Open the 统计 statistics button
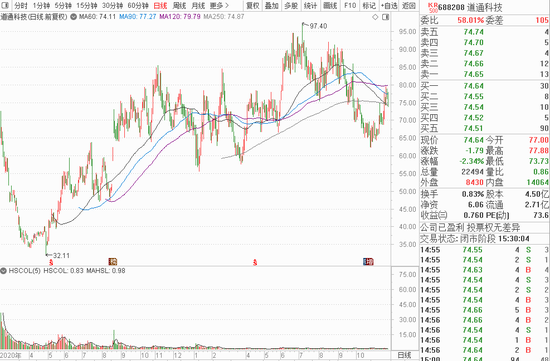The height and width of the screenshot is (361, 550). click(x=310, y=6)
